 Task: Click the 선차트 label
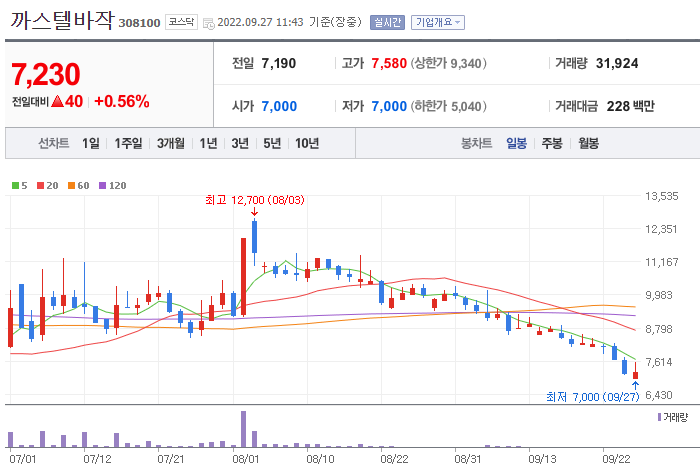(54, 143)
